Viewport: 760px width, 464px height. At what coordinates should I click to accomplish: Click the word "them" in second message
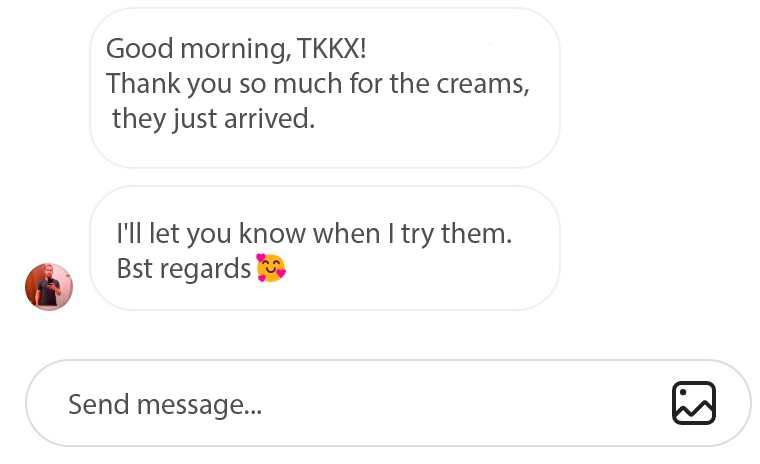tap(475, 233)
